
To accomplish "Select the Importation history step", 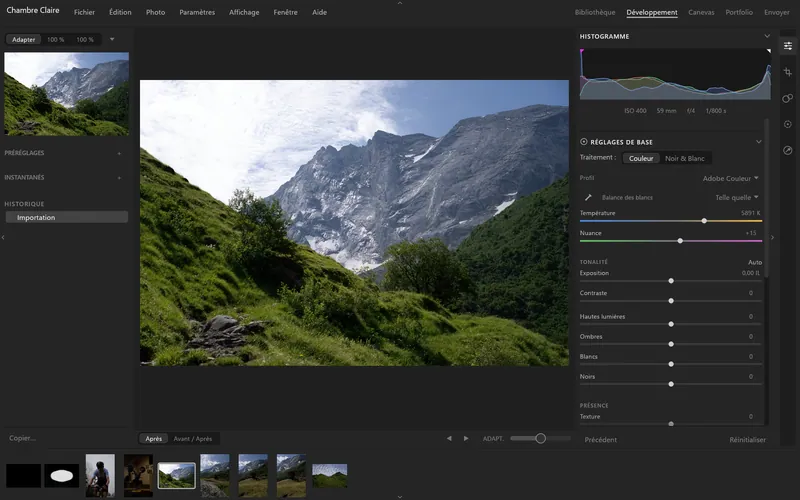I will click(67, 217).
